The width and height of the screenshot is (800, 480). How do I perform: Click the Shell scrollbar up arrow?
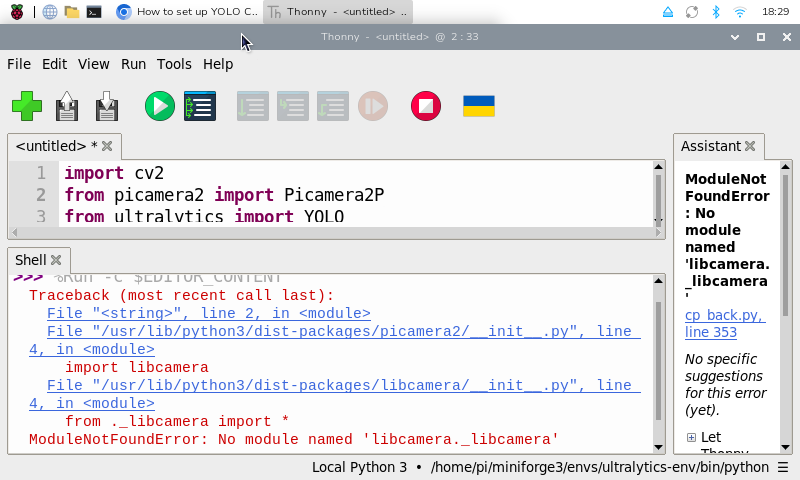[658, 281]
